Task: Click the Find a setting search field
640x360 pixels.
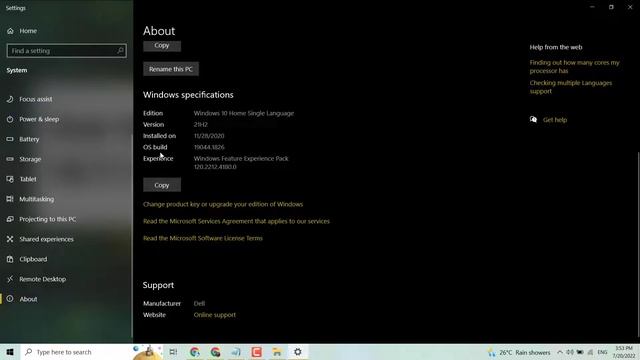Action: click(x=66, y=51)
